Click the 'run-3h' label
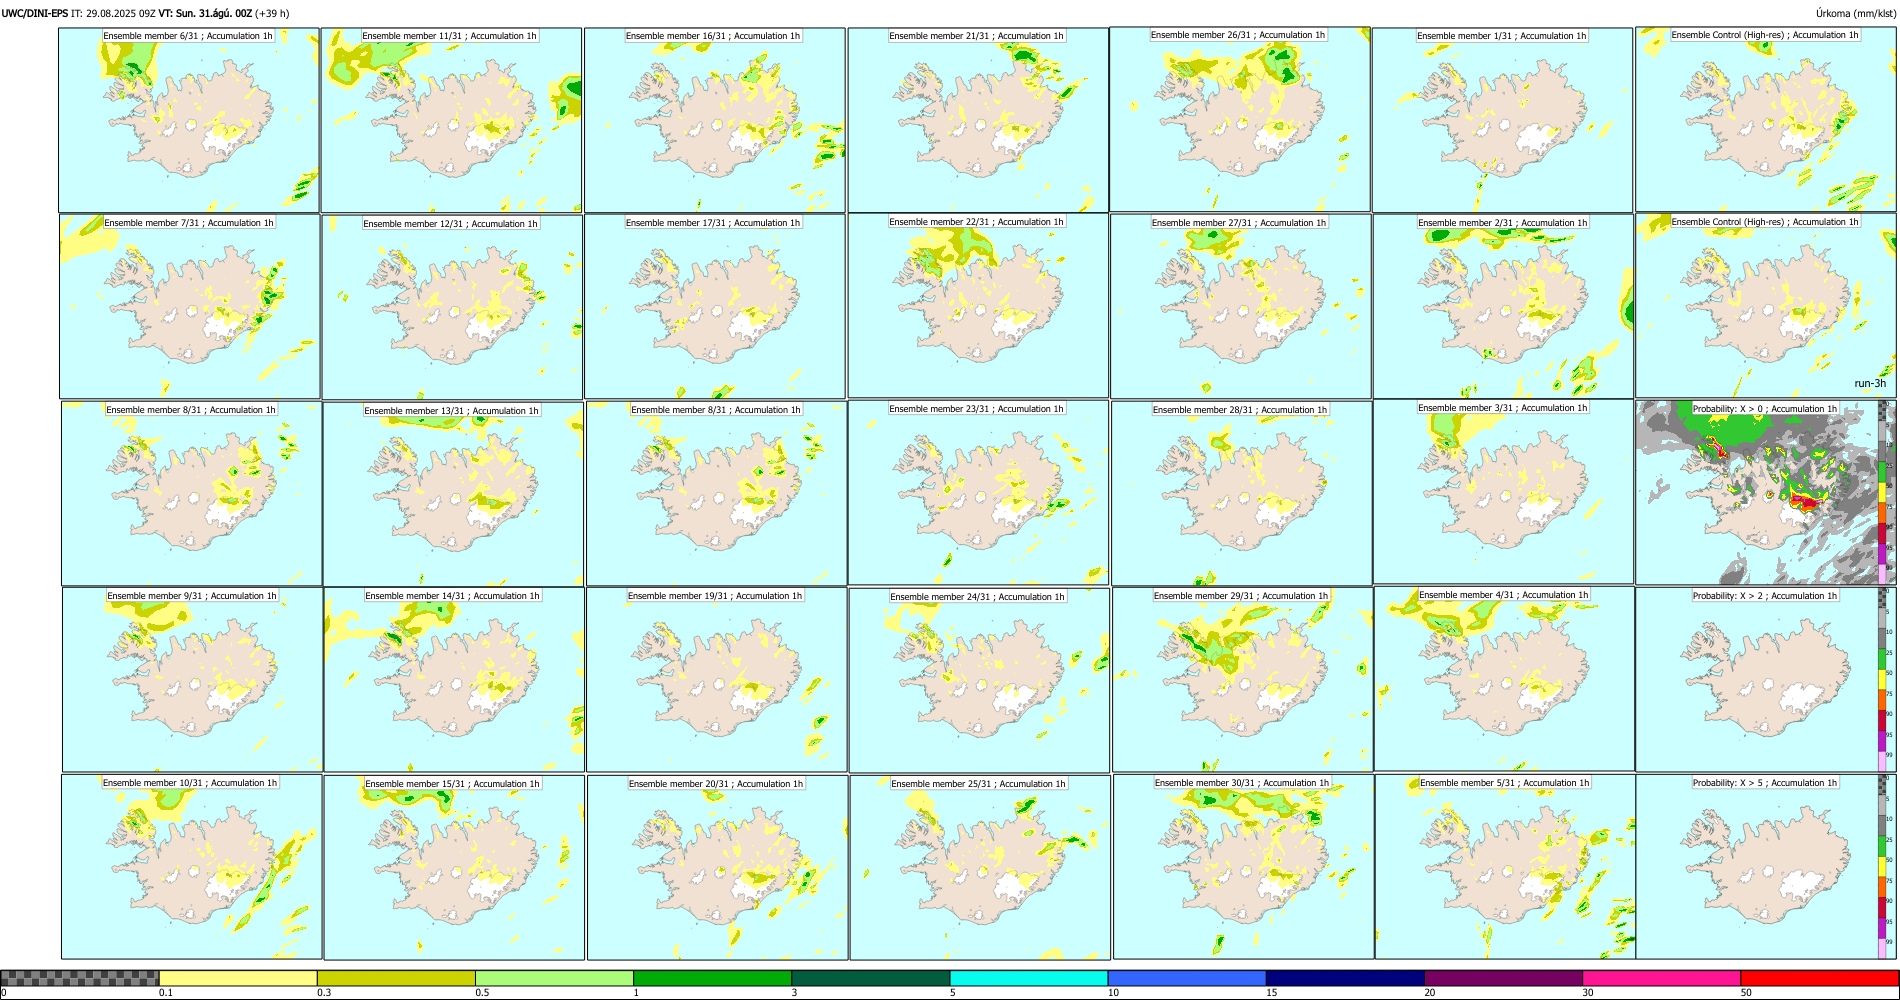Image resolution: width=1900 pixels, height=1000 pixels. (1869, 384)
